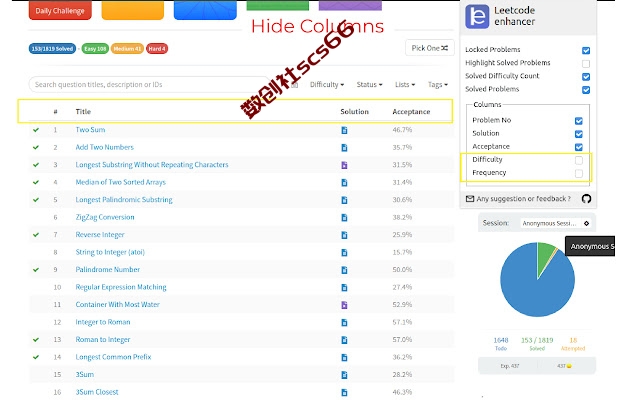Sort by Acceptance column header
This screenshot has height=400, width=640.
pos(411,111)
